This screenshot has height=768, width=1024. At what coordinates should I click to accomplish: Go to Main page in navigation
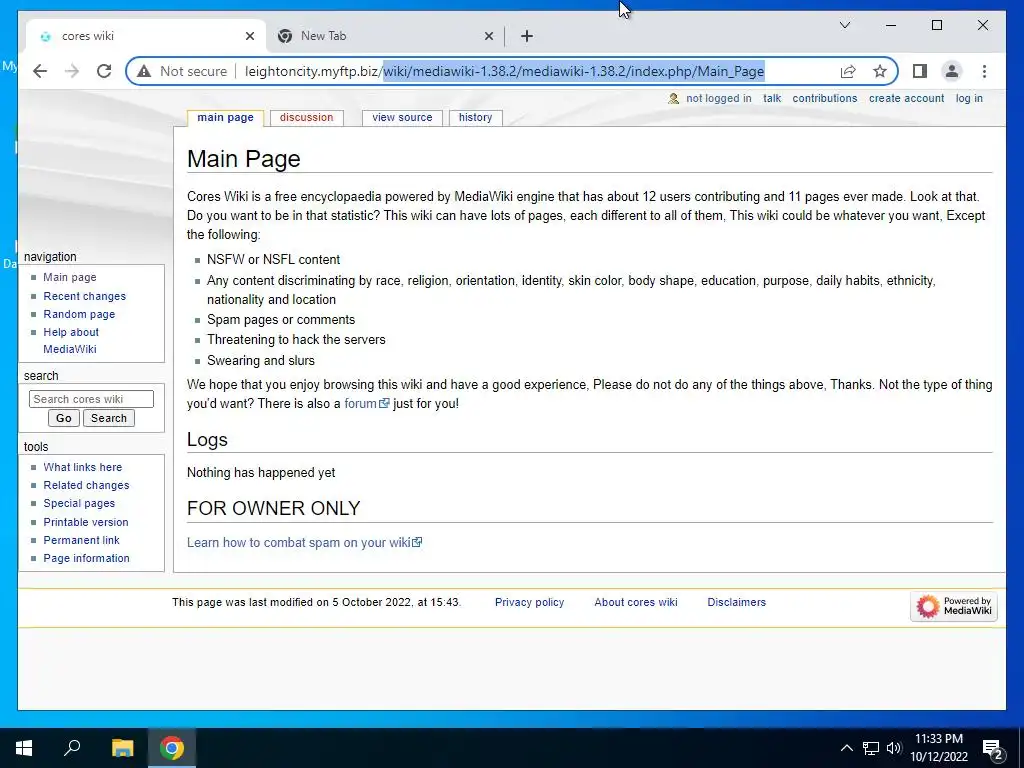69,277
